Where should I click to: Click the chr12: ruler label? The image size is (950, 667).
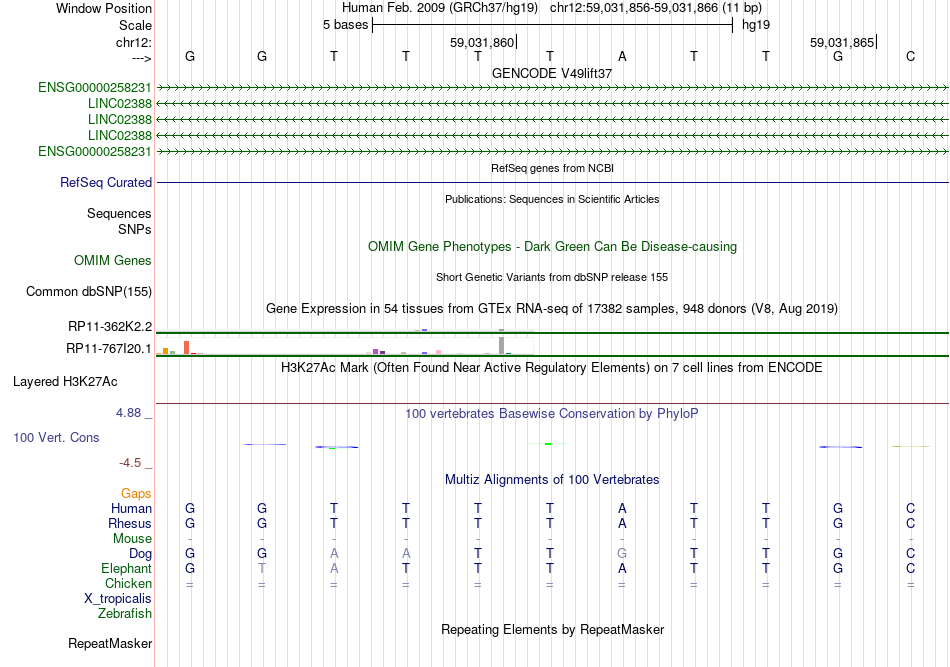[133, 42]
